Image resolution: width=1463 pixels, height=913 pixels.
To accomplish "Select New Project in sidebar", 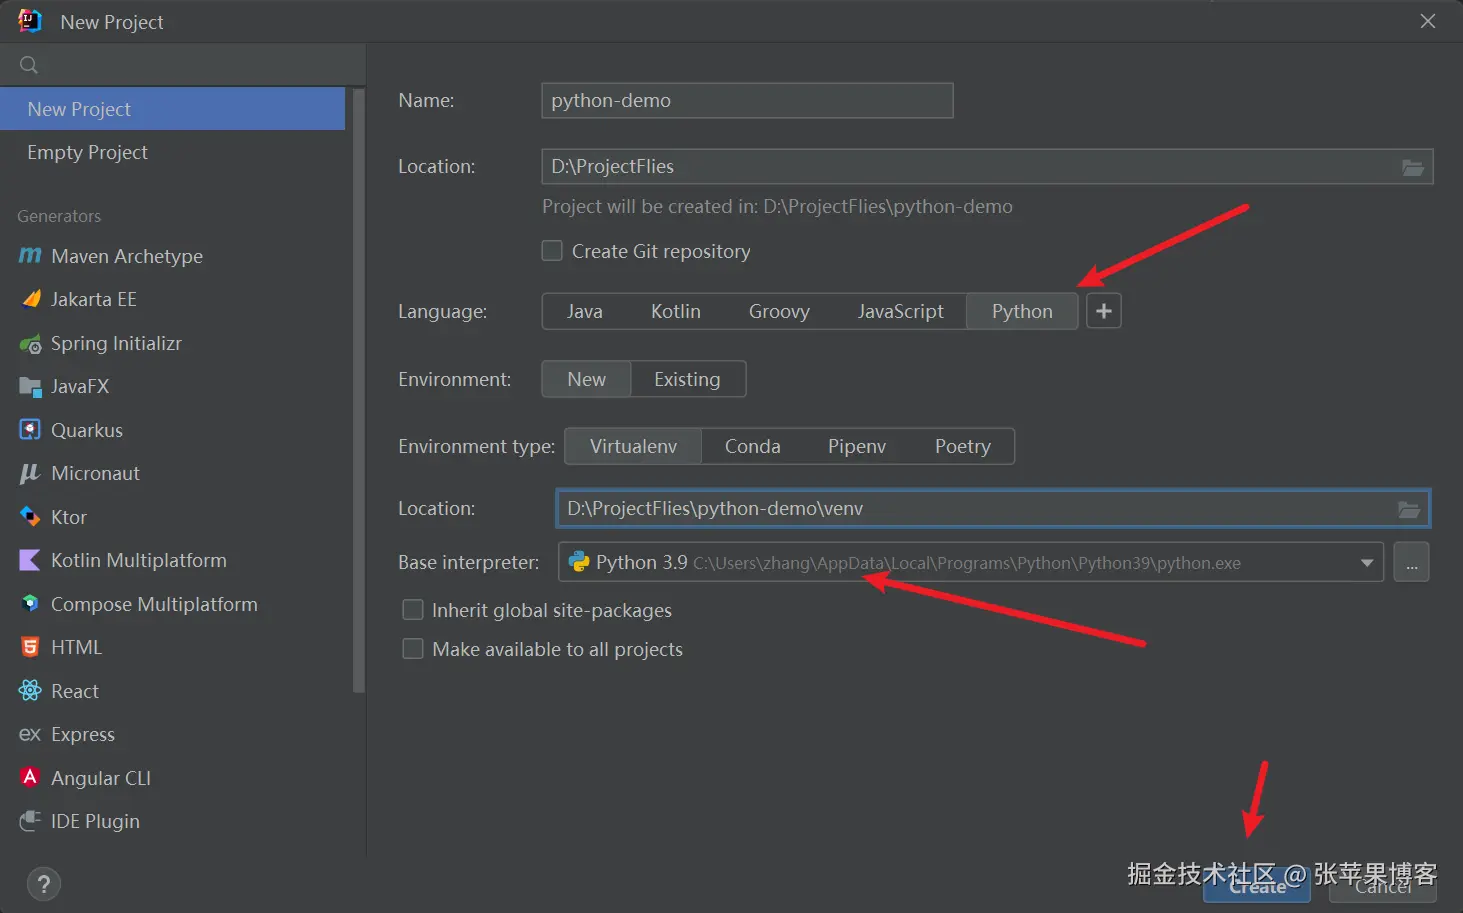I will [x=172, y=109].
